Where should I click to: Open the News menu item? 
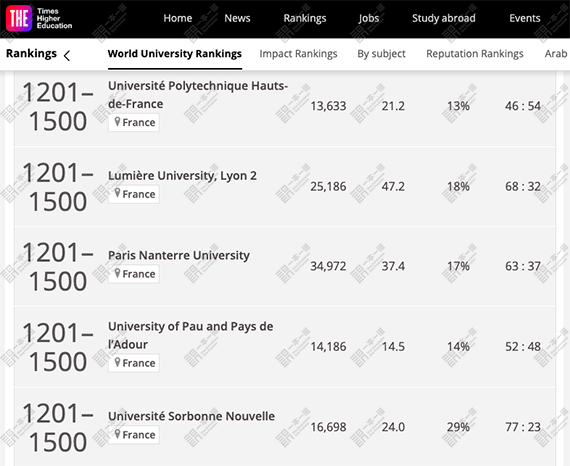tap(237, 18)
